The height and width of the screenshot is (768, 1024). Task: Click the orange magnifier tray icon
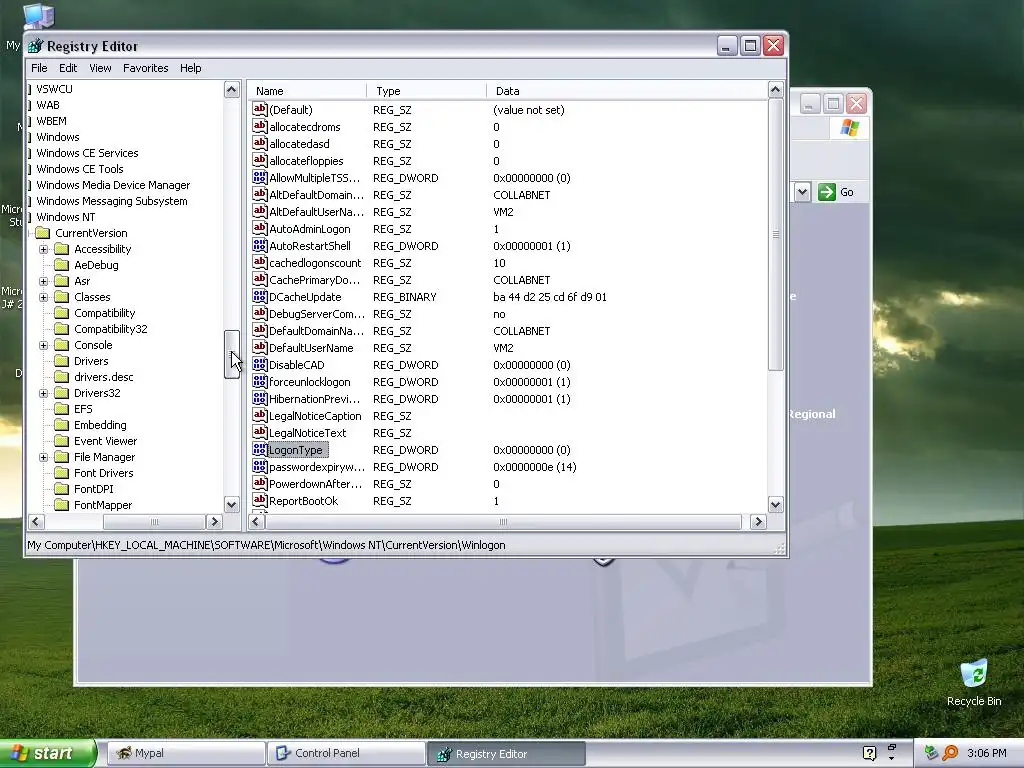point(950,753)
